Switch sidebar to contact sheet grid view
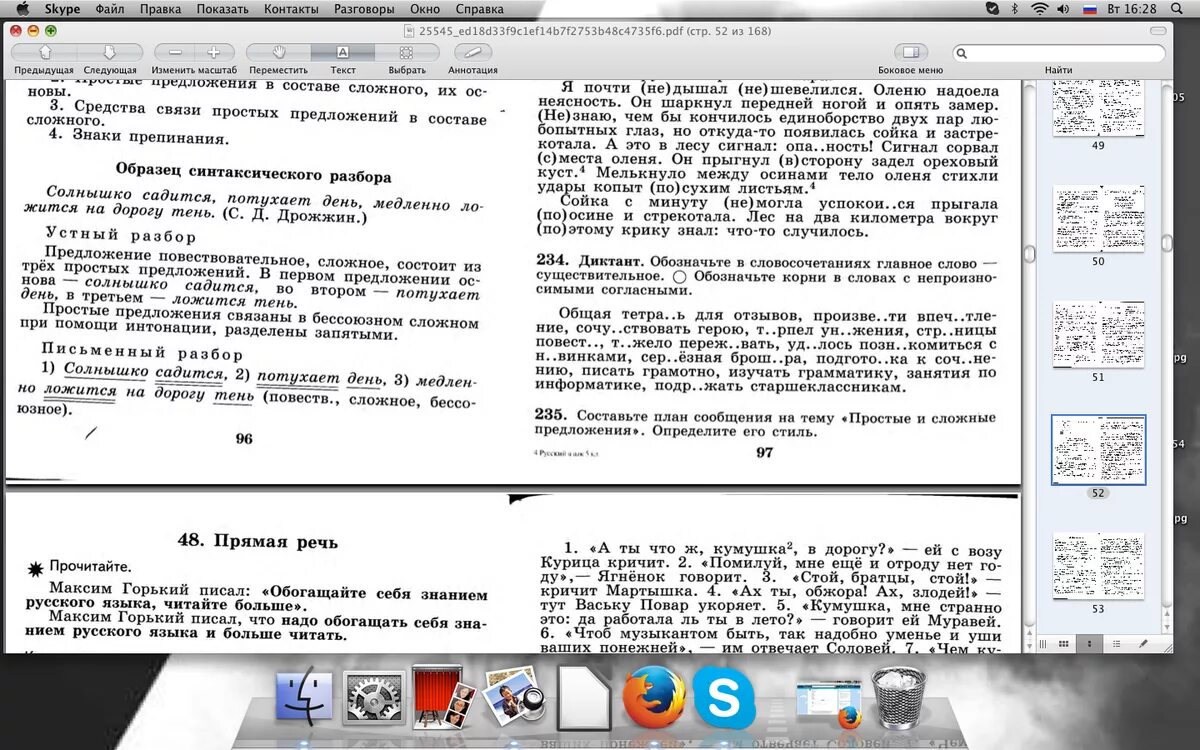Image resolution: width=1200 pixels, height=750 pixels. (x=1063, y=643)
